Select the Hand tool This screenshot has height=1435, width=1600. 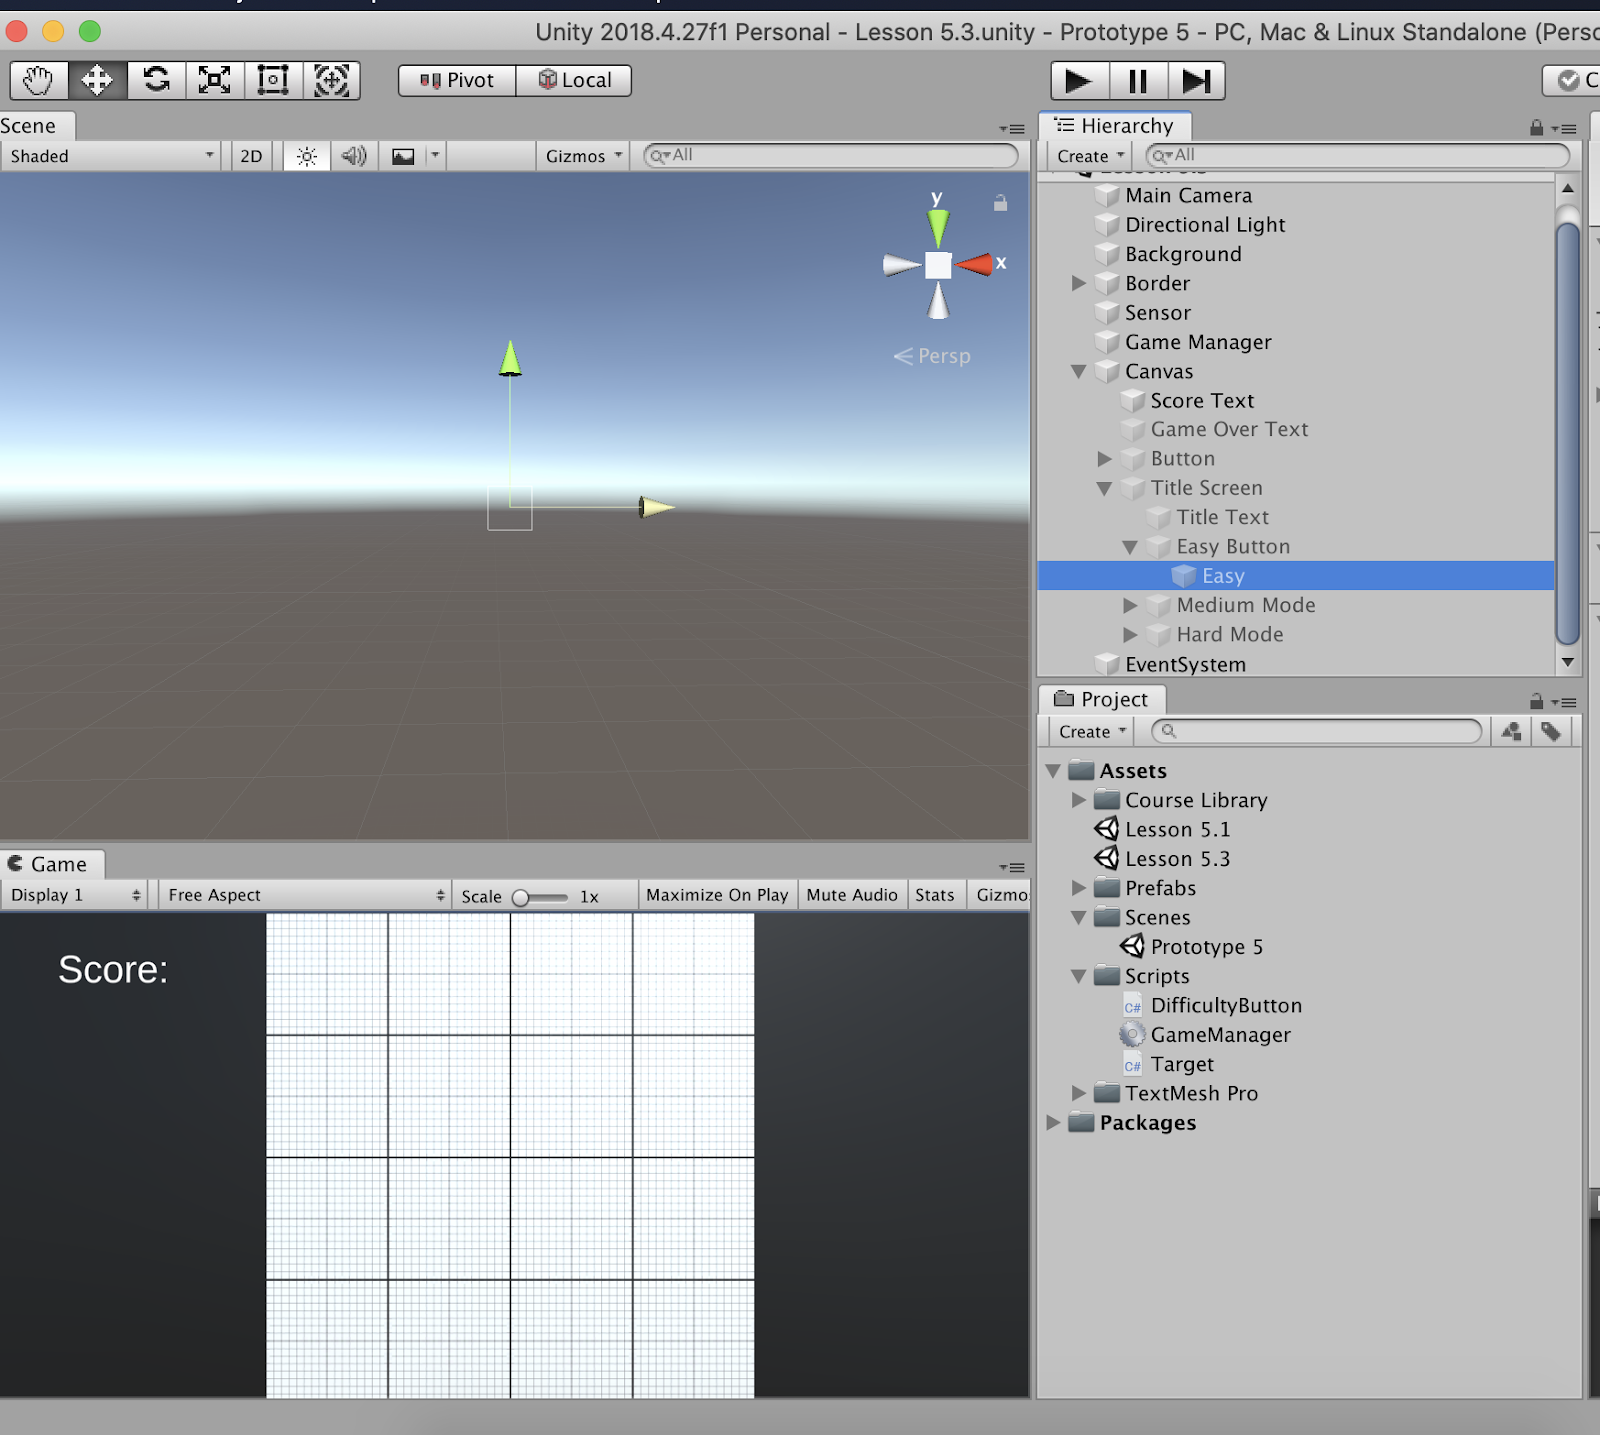[38, 80]
